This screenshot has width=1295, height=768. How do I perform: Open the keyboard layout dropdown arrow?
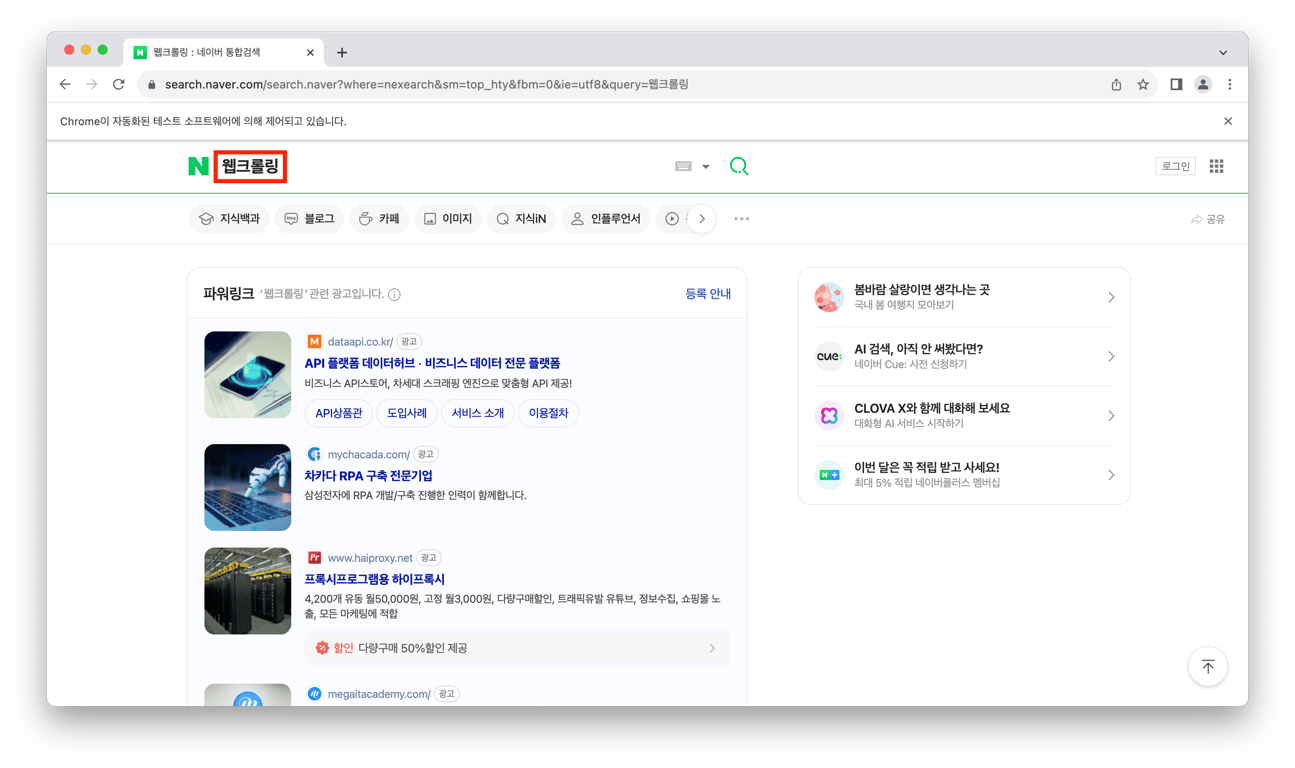coord(705,166)
